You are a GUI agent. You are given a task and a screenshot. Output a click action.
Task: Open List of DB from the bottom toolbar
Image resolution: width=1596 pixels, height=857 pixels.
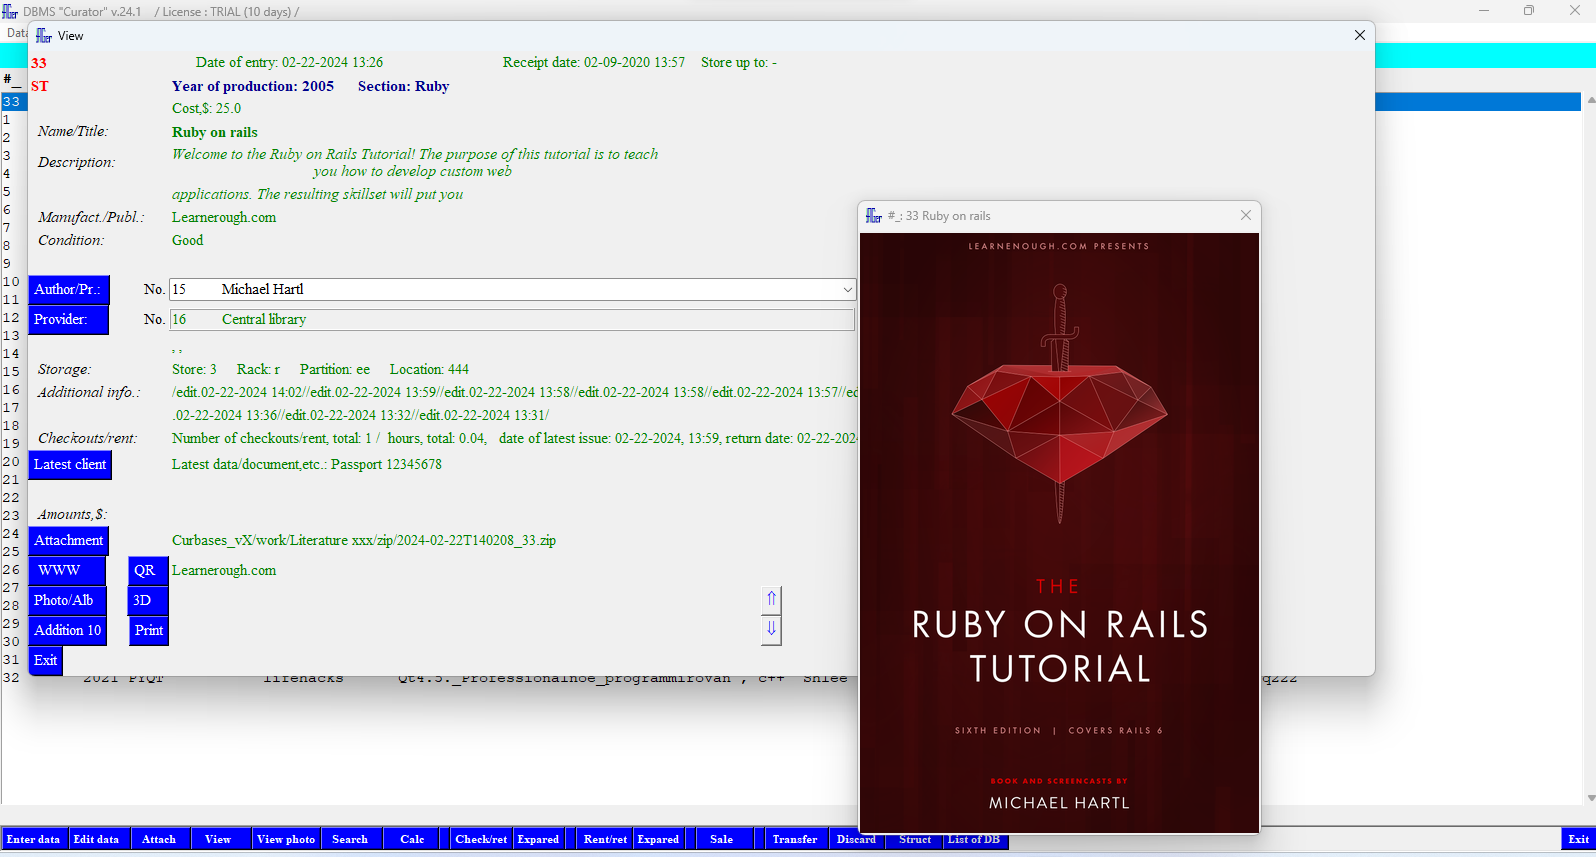click(x=974, y=839)
